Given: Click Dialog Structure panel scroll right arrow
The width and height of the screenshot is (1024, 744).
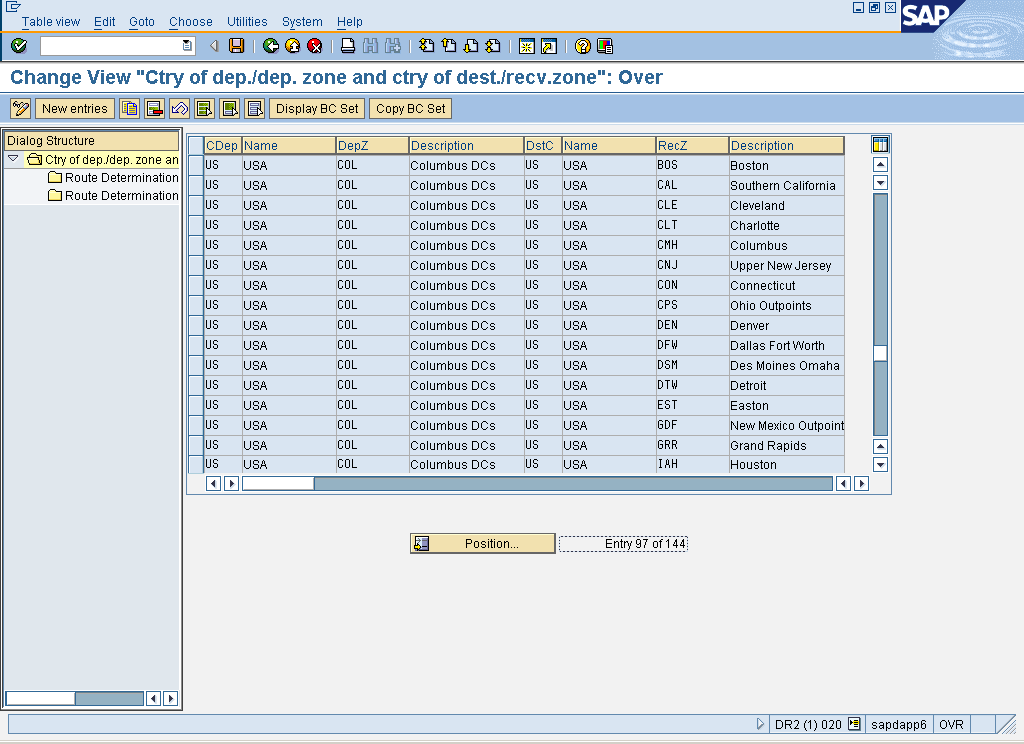Looking at the screenshot, I should coord(170,698).
